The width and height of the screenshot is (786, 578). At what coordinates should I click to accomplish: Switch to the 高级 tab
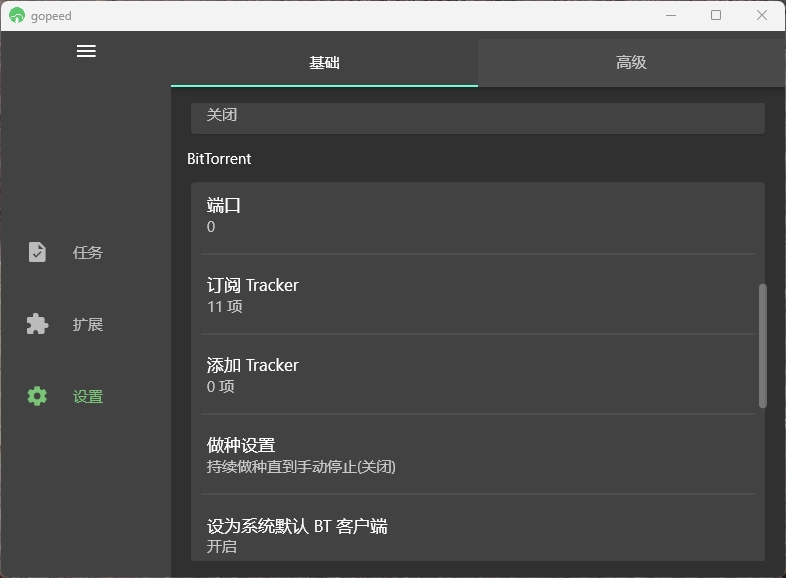coord(631,62)
